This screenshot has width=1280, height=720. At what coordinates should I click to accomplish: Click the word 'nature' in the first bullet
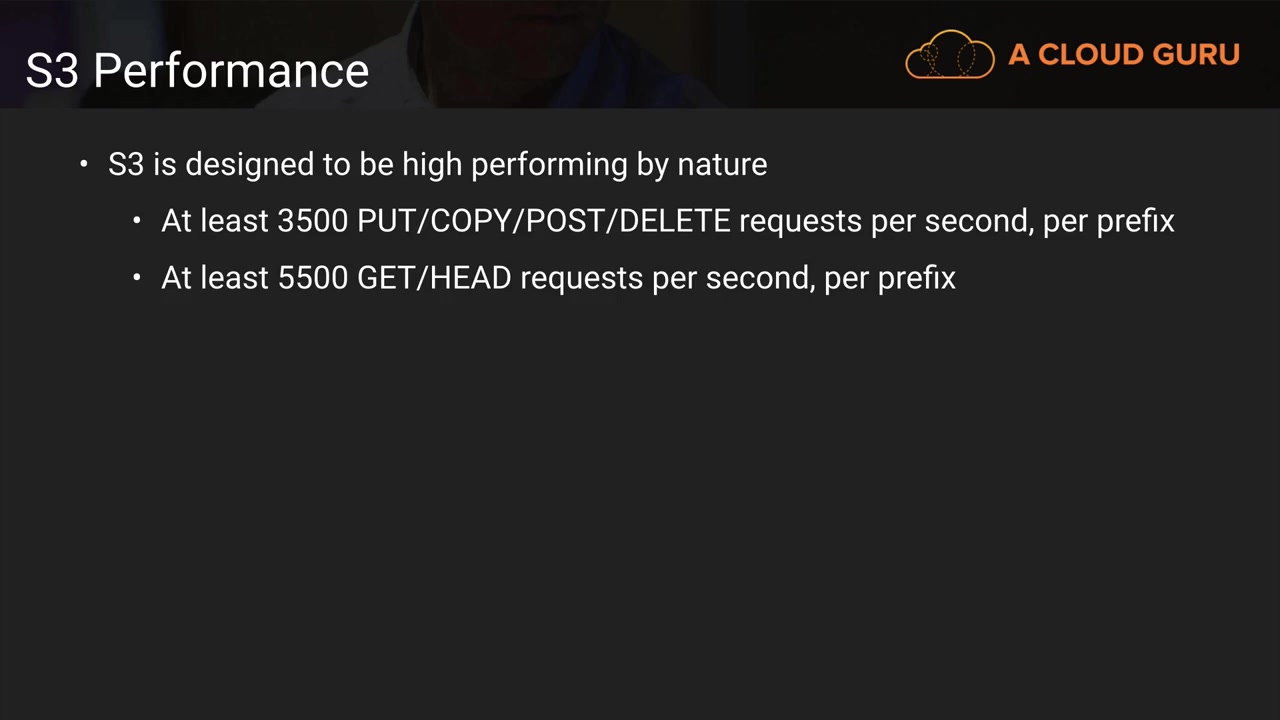722,164
